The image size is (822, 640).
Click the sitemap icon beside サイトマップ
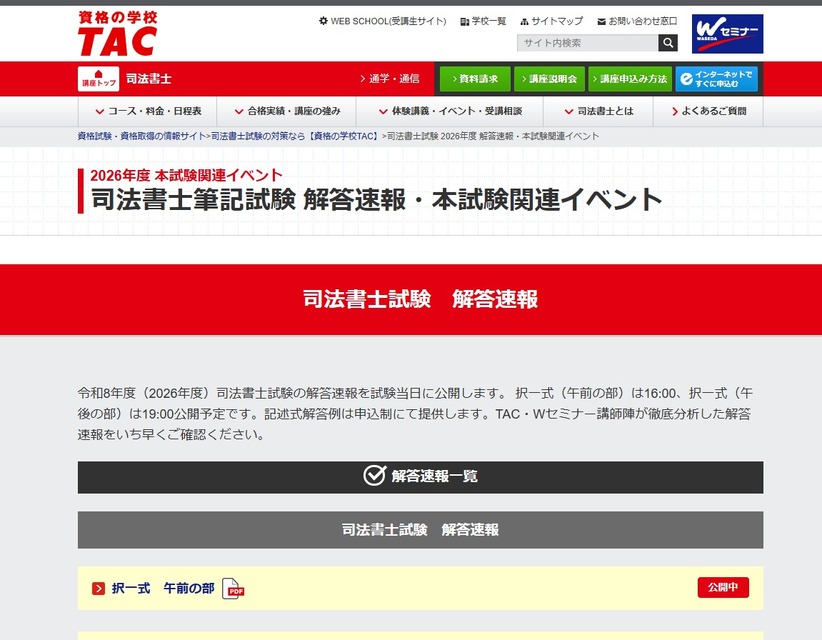pos(524,21)
